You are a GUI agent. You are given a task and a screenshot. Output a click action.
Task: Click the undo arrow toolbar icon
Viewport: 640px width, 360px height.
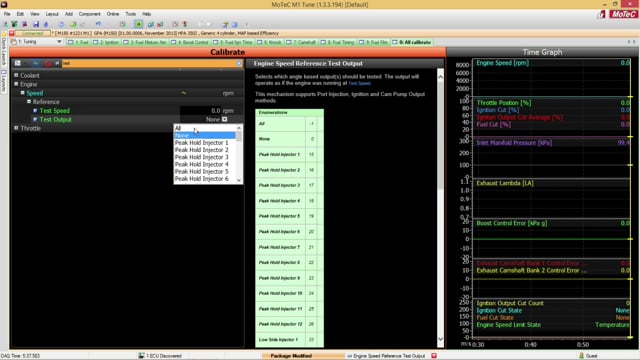click(x=98, y=24)
